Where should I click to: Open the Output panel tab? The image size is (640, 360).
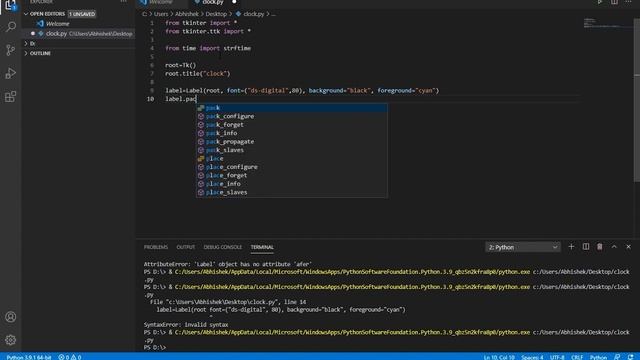[185, 247]
